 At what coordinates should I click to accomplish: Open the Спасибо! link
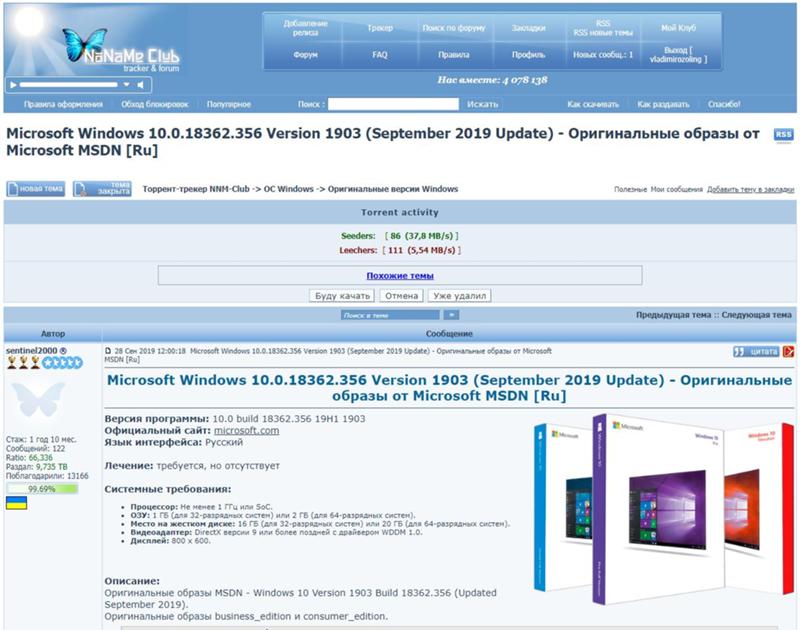click(x=724, y=104)
